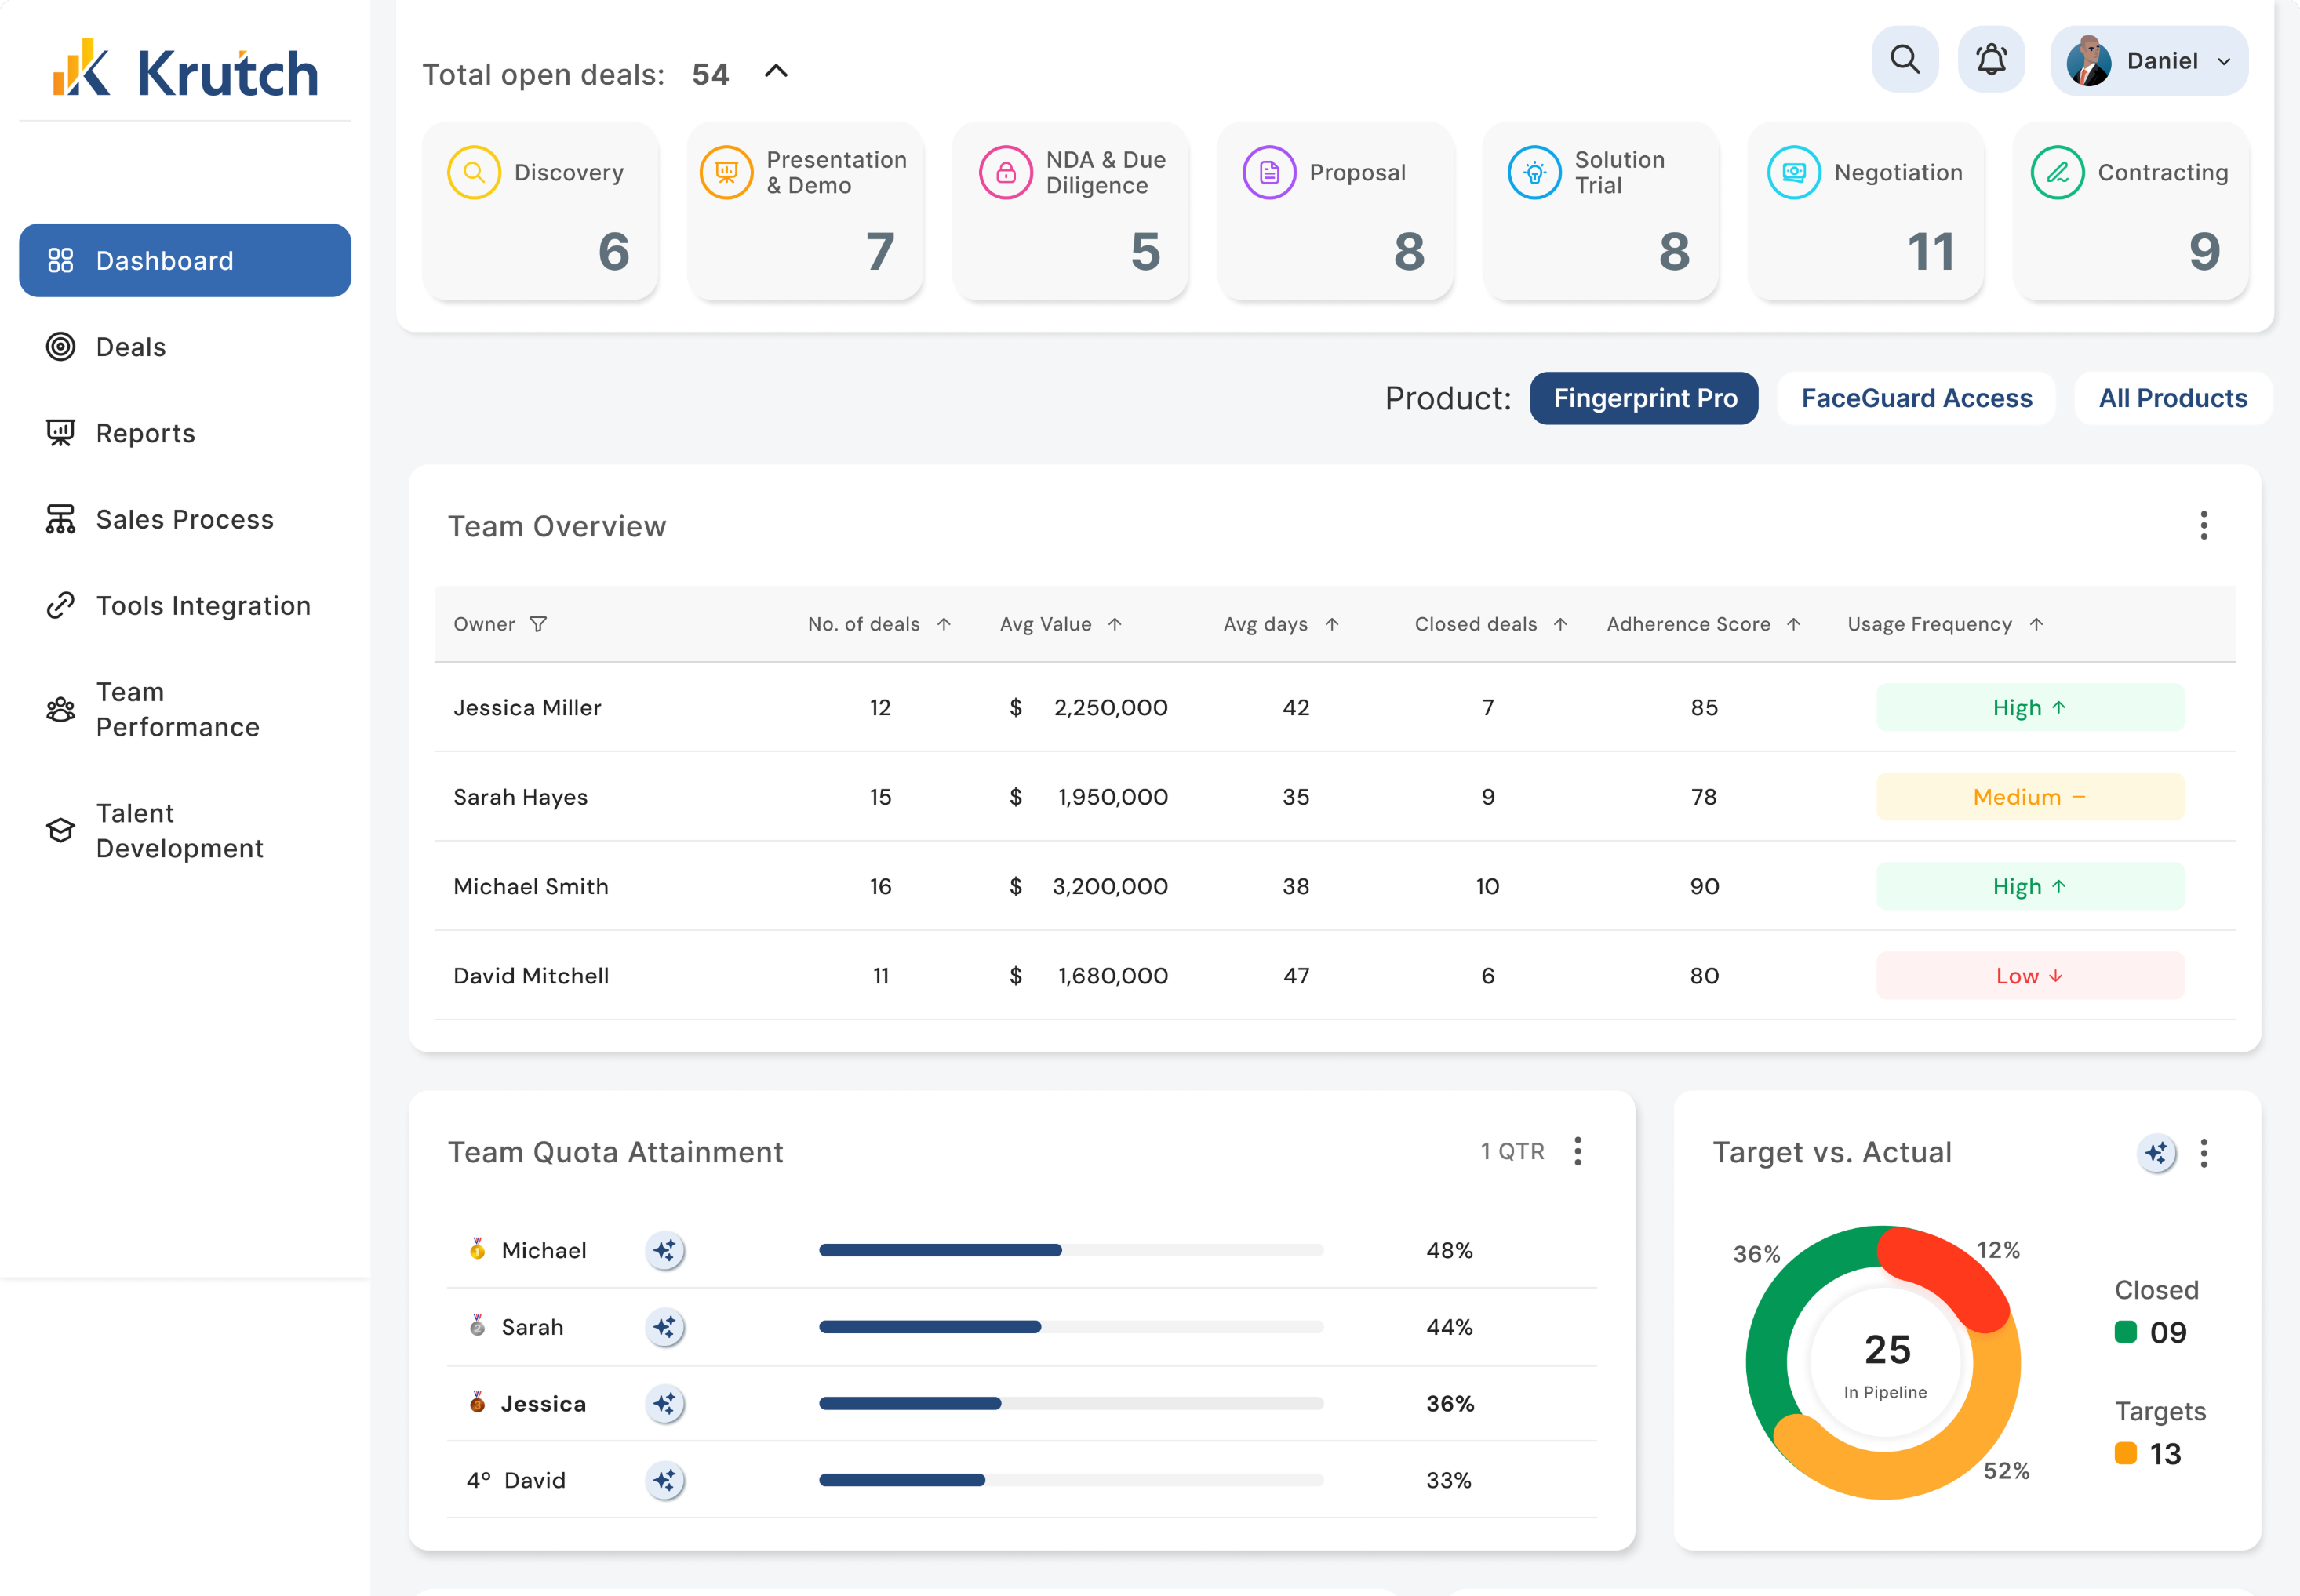Open the Negotiation stage card

click(1866, 211)
